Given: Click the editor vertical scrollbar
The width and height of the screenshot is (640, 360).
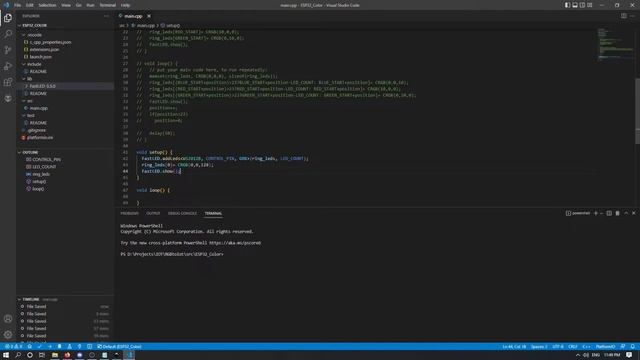Looking at the screenshot, I should tap(638, 110).
